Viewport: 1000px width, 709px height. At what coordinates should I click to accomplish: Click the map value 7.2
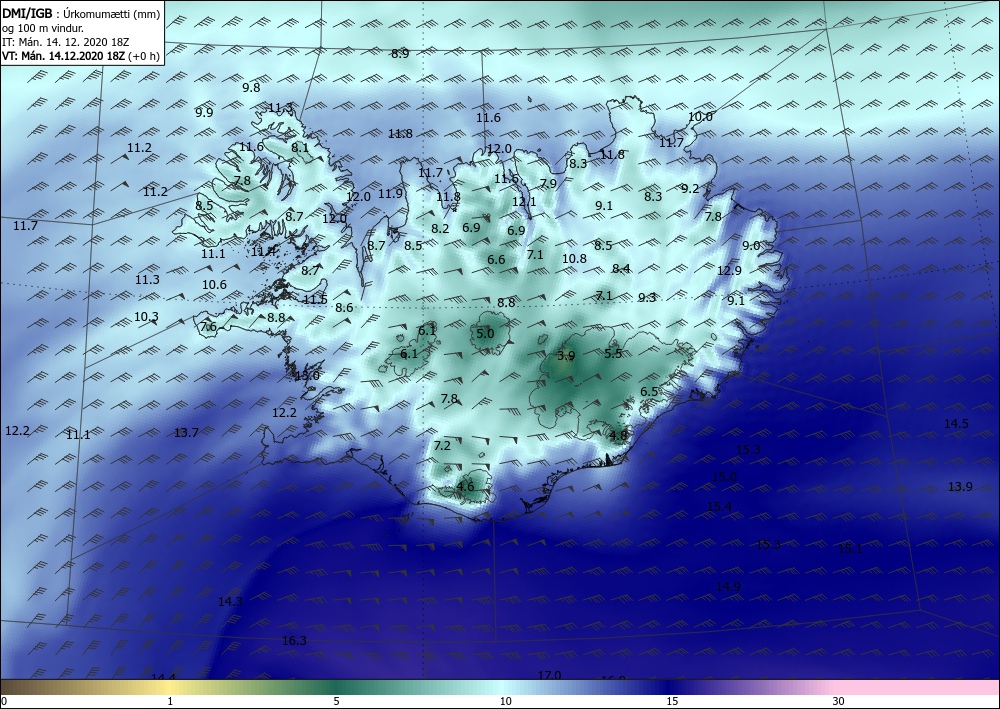click(x=442, y=446)
